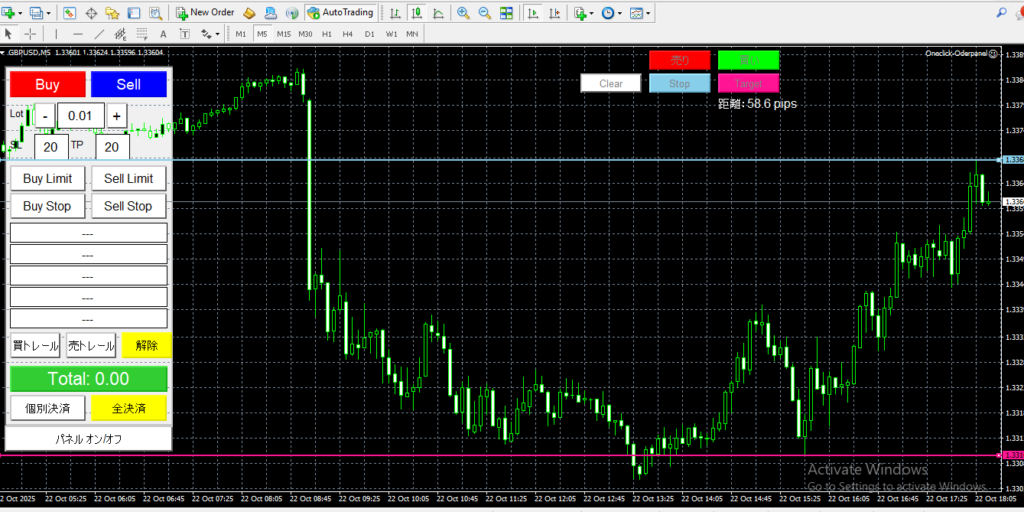
Task: Zoom out on the chart
Action: (484, 13)
